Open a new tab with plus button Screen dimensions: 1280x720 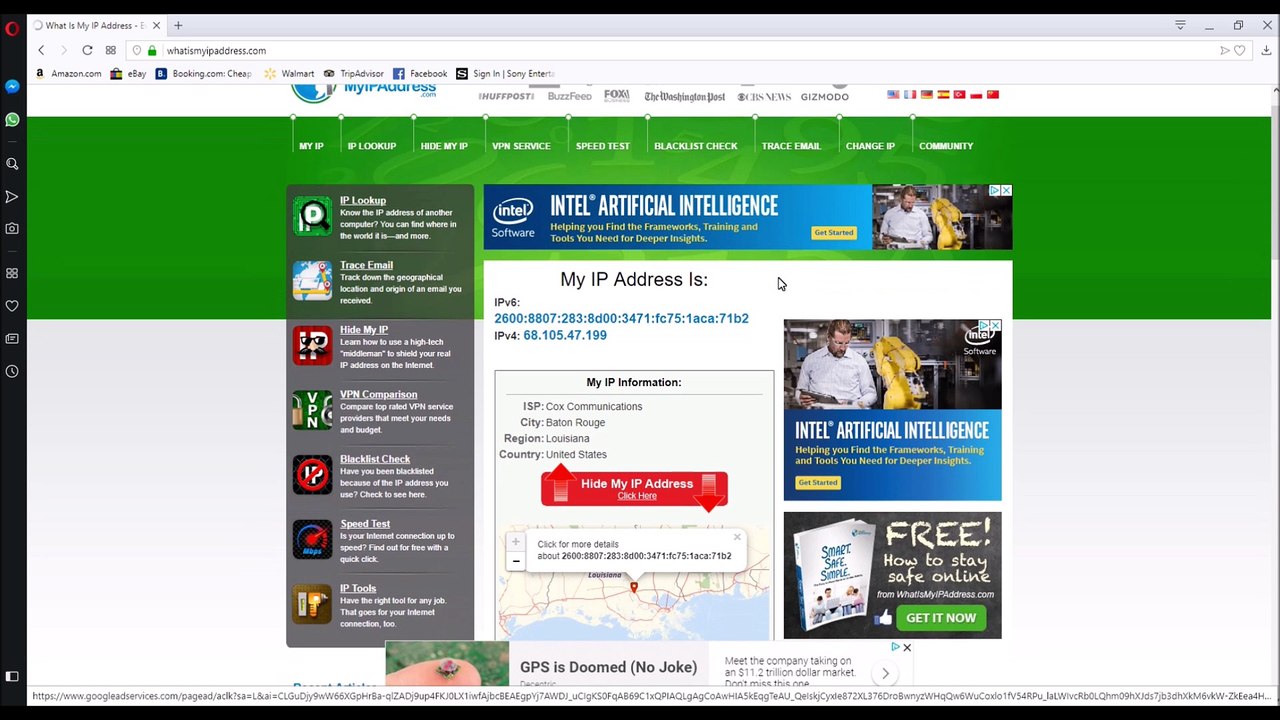(x=178, y=25)
